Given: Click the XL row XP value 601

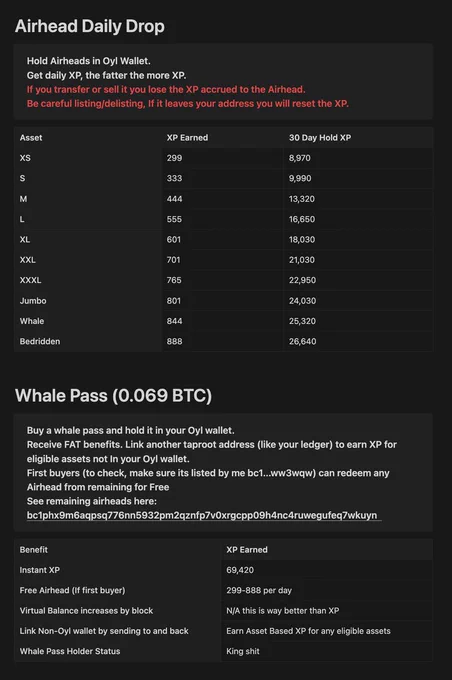Looking at the screenshot, I should 174,239.
